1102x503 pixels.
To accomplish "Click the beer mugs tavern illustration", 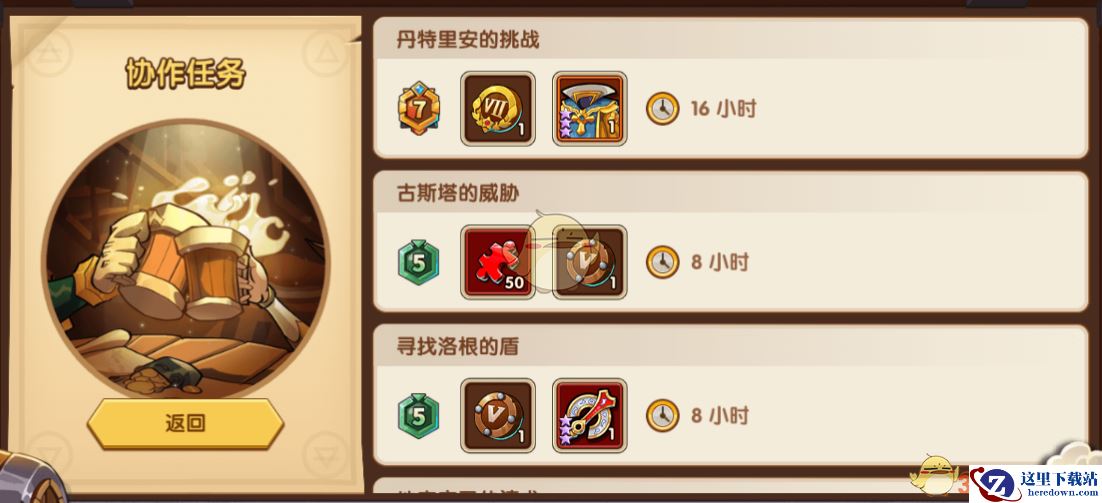I will pos(186,260).
